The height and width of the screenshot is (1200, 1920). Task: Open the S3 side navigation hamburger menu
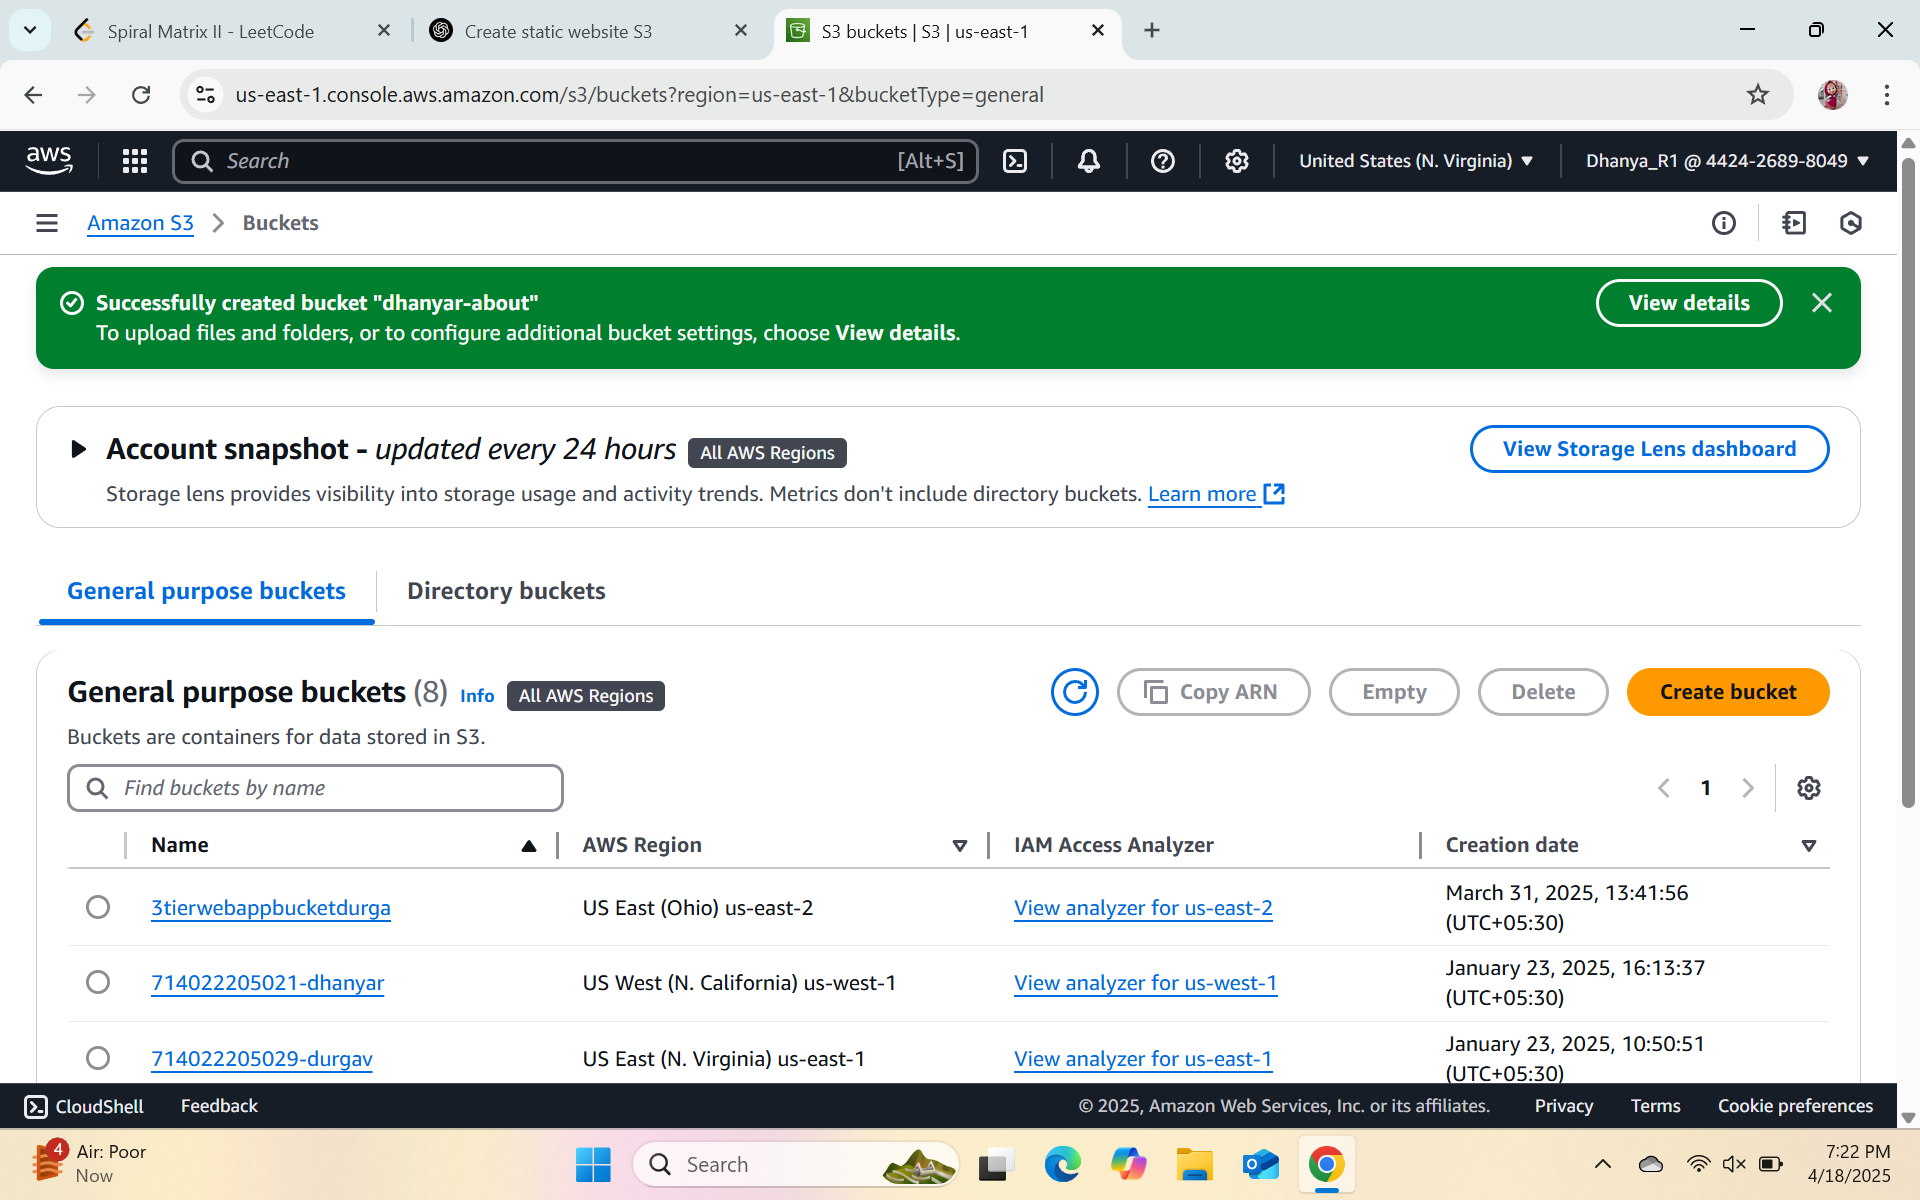tap(47, 223)
